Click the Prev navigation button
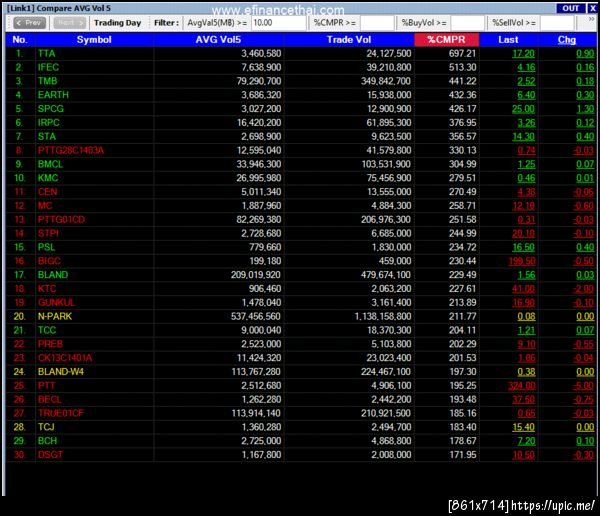 tap(29, 23)
